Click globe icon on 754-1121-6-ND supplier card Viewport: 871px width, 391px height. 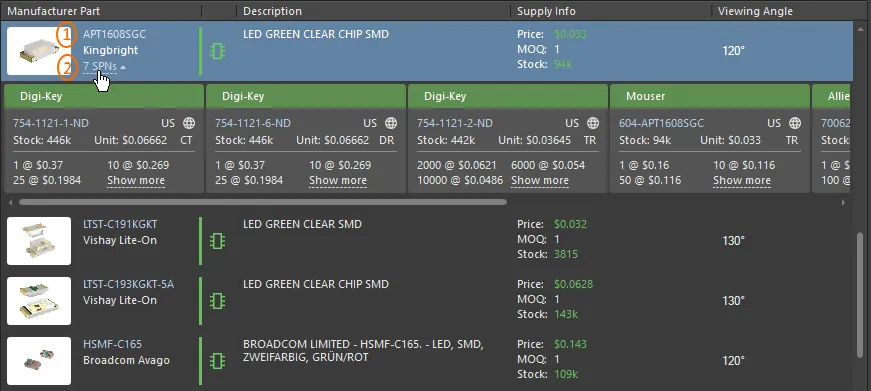pyautogui.click(x=391, y=123)
